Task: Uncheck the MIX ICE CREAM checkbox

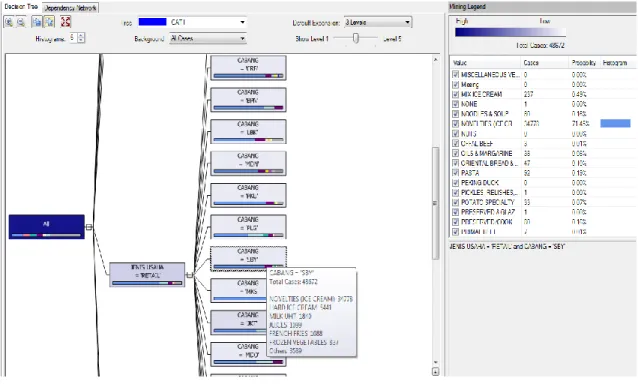Action: pyautogui.click(x=455, y=94)
